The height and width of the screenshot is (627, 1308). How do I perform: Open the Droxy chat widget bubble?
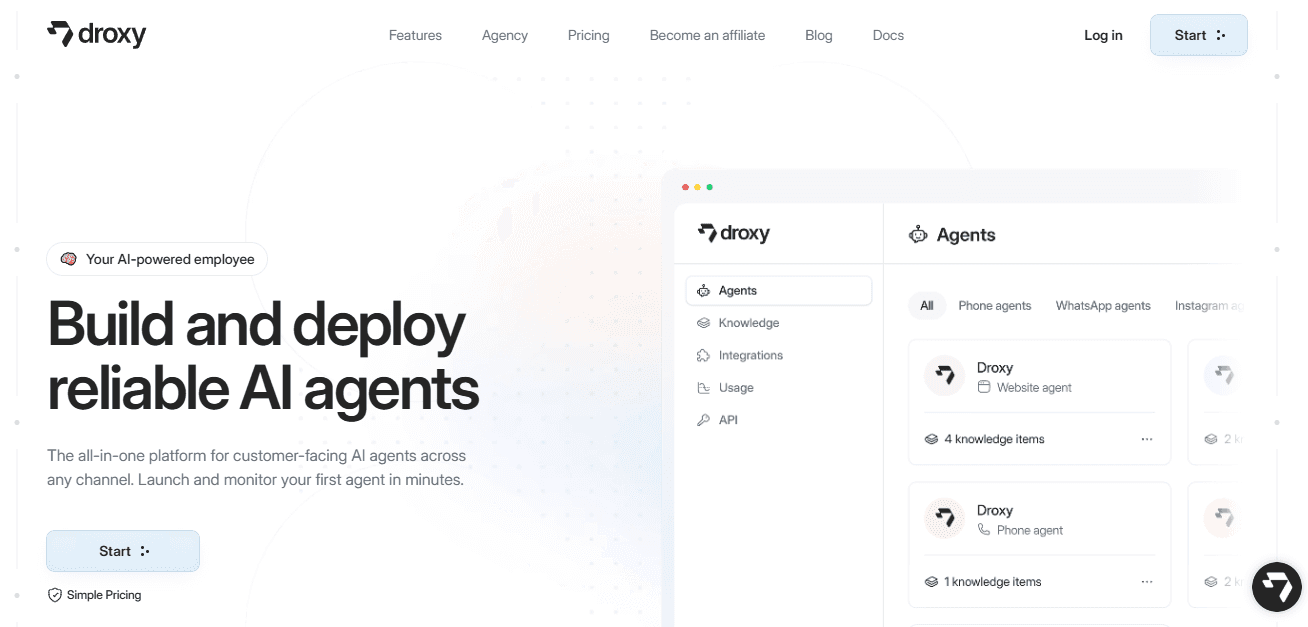tap(1277, 587)
